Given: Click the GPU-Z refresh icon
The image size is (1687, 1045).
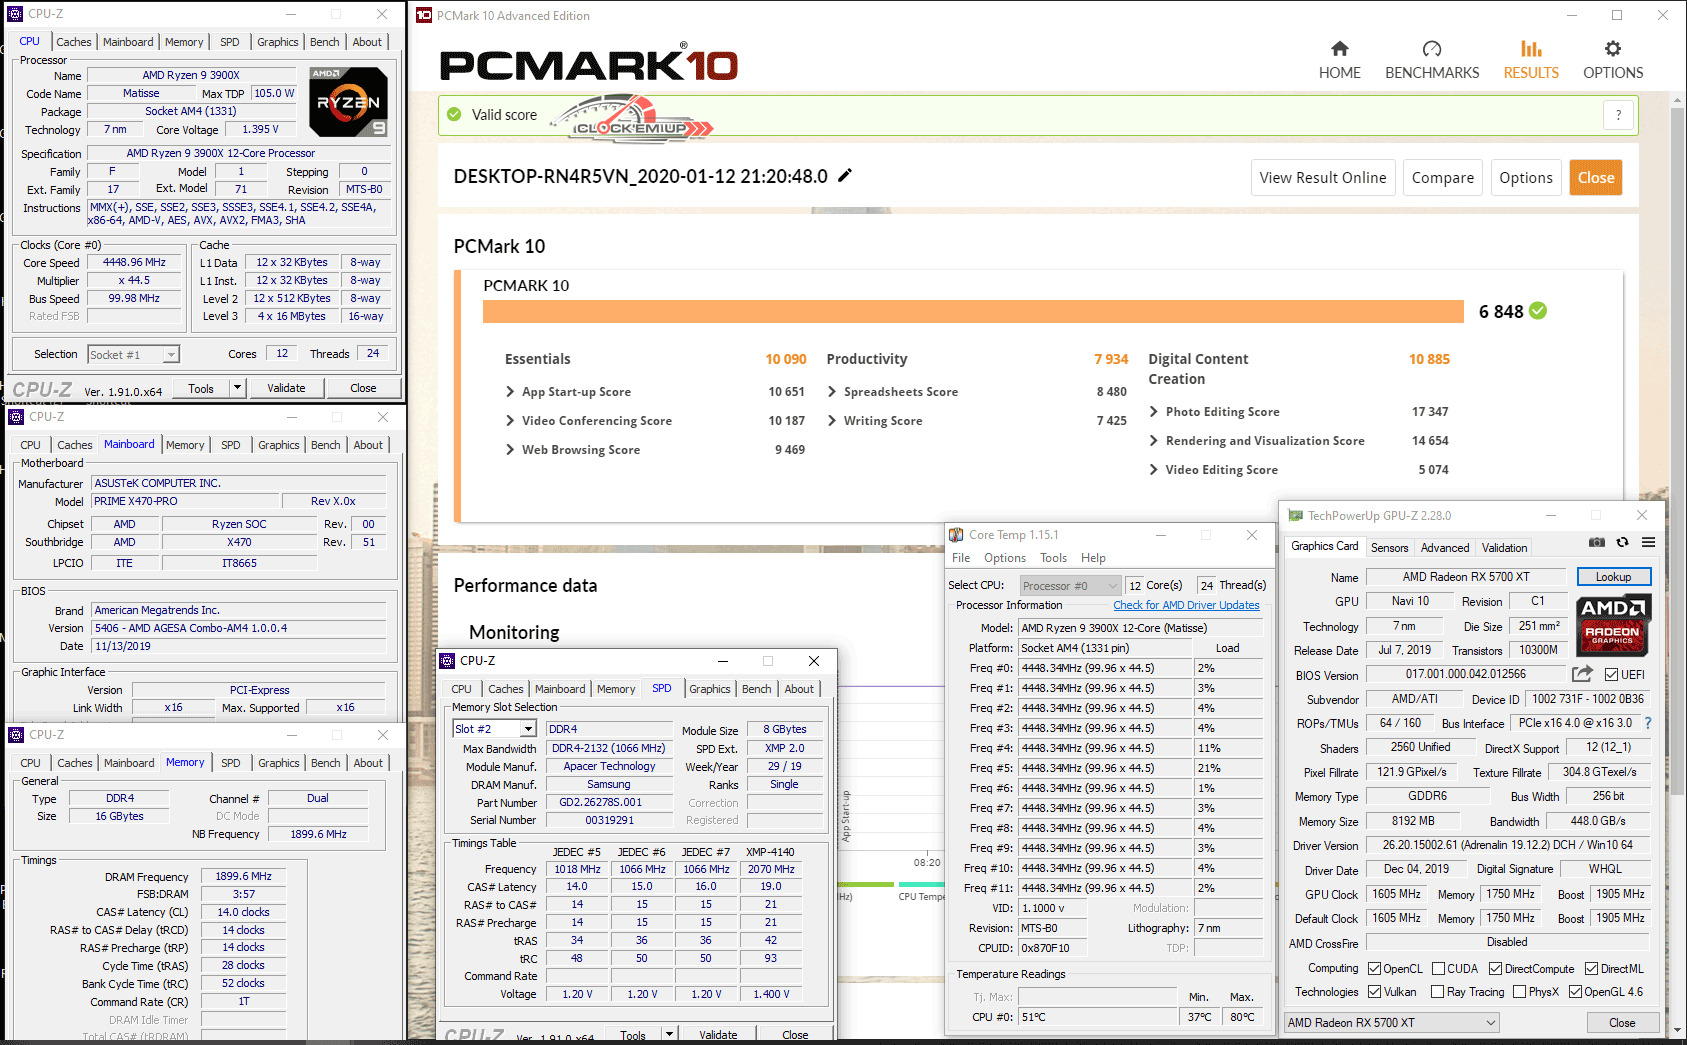Looking at the screenshot, I should click(1622, 542).
